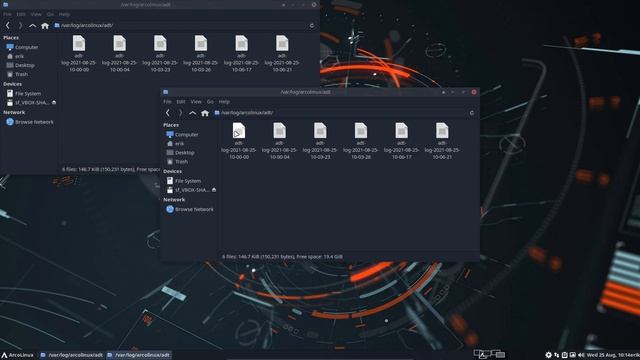Select adt-log 10-00-04 file in front window

(x=280, y=141)
